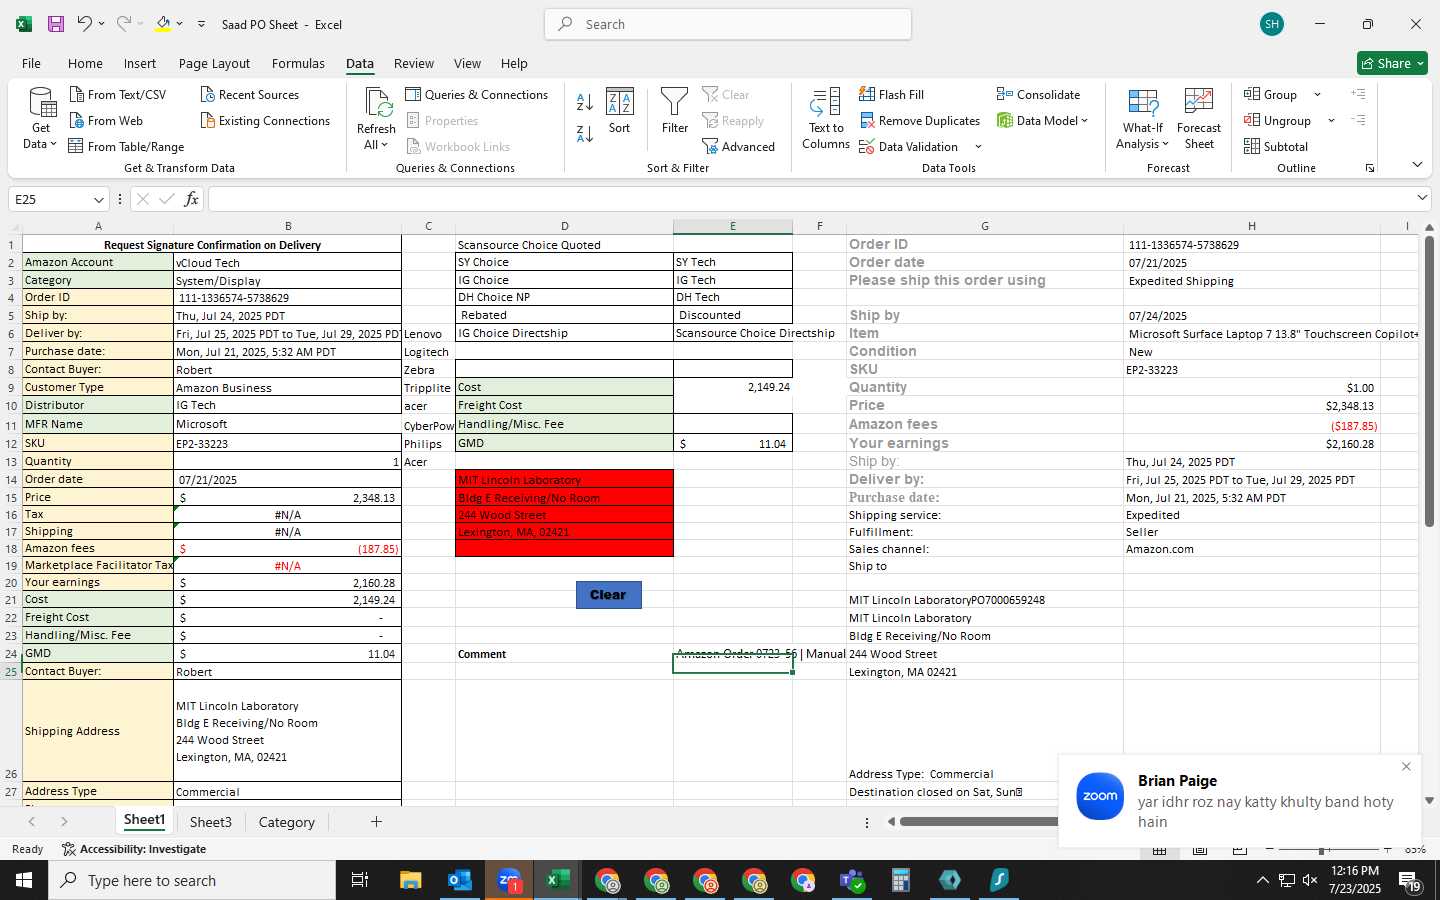
Task: Switch to the Home tab
Action: coord(85,63)
